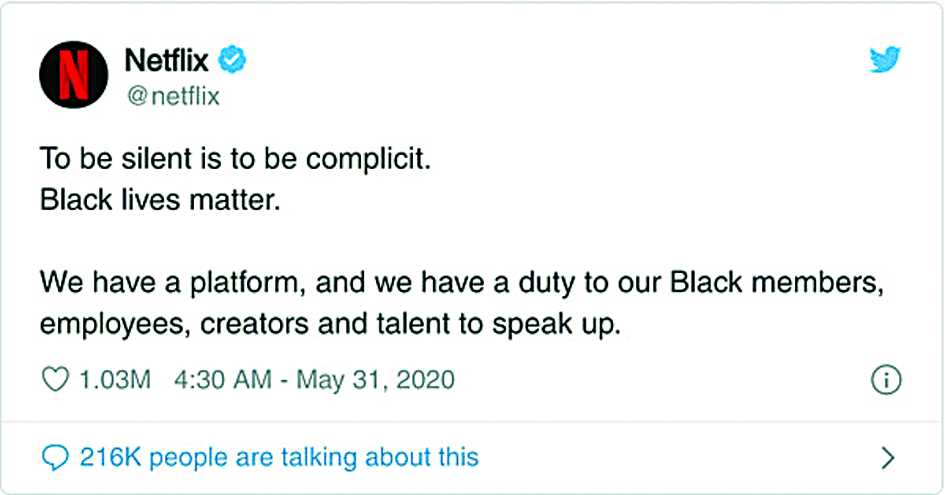The height and width of the screenshot is (495, 945).
Task: Open the @netflix handle link
Action: 174,96
